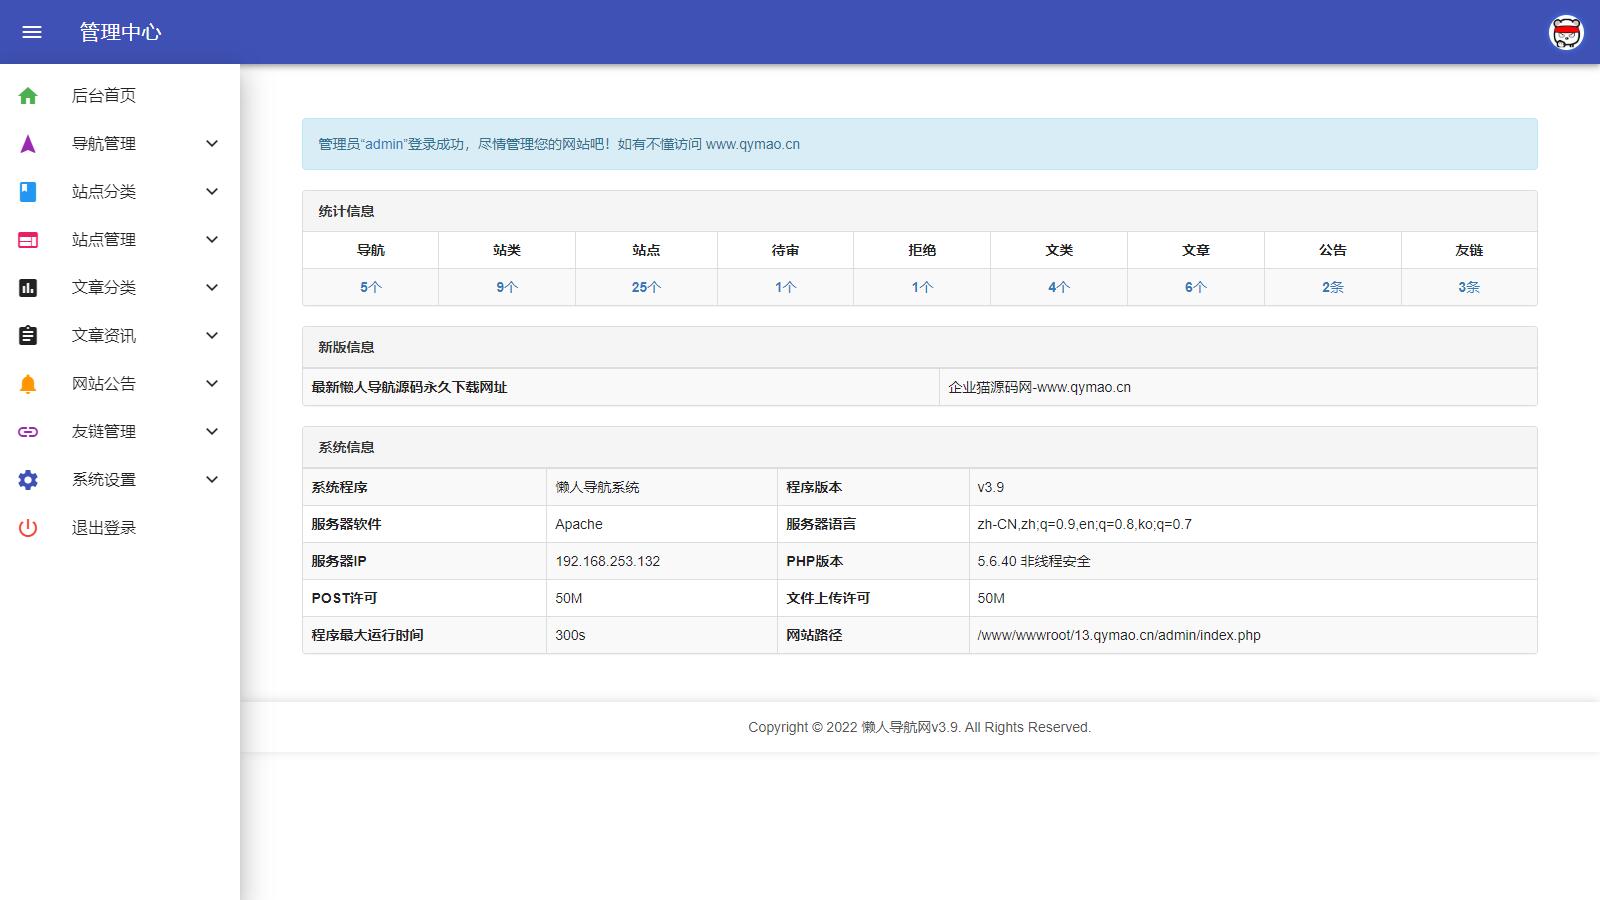The image size is (1600, 900).
Task: Click the system settings gear icon
Action: [x=28, y=480]
